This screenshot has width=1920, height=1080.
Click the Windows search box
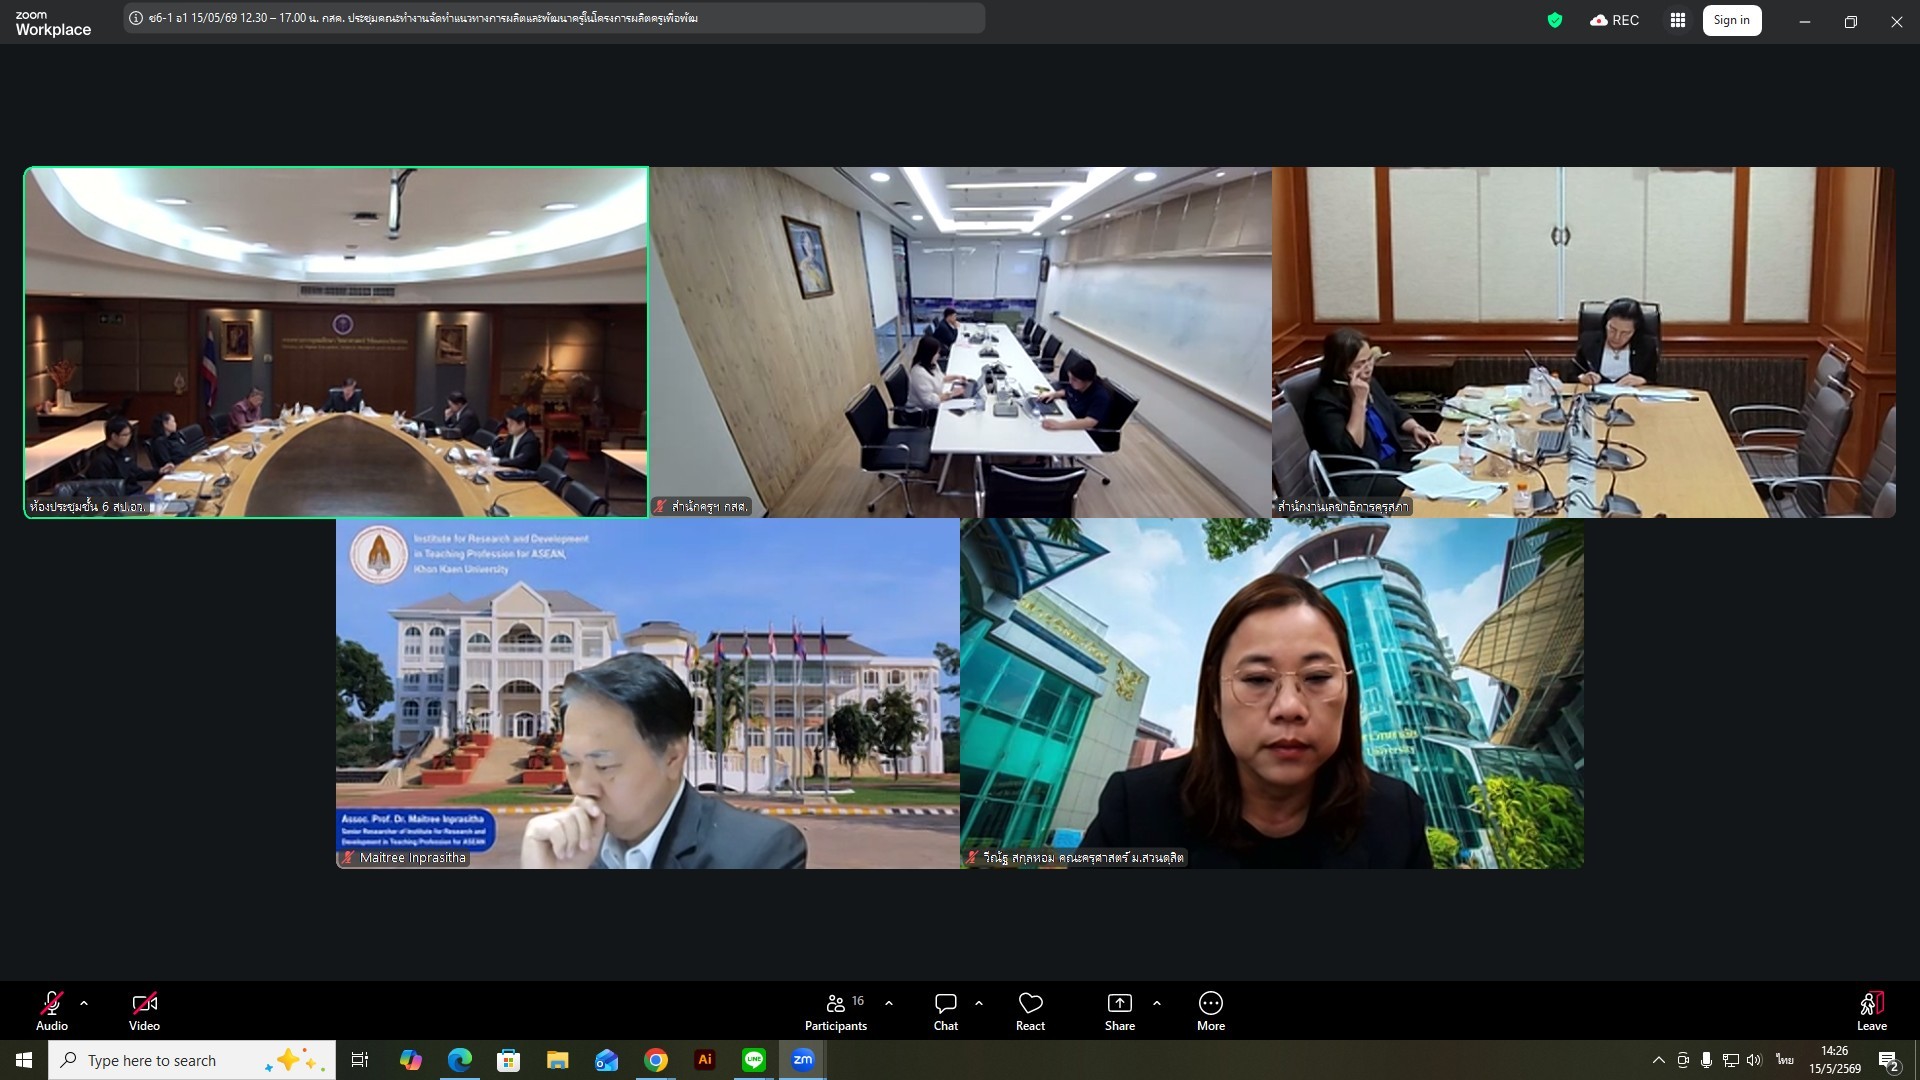192,1060
